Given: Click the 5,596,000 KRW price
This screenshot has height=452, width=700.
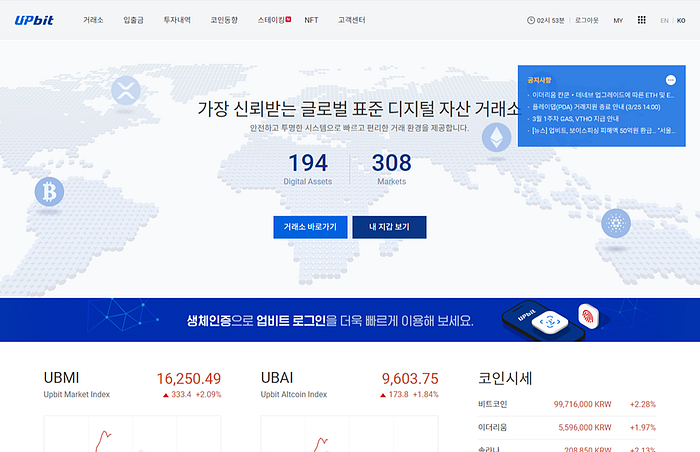Looking at the screenshot, I should click(x=585, y=427).
